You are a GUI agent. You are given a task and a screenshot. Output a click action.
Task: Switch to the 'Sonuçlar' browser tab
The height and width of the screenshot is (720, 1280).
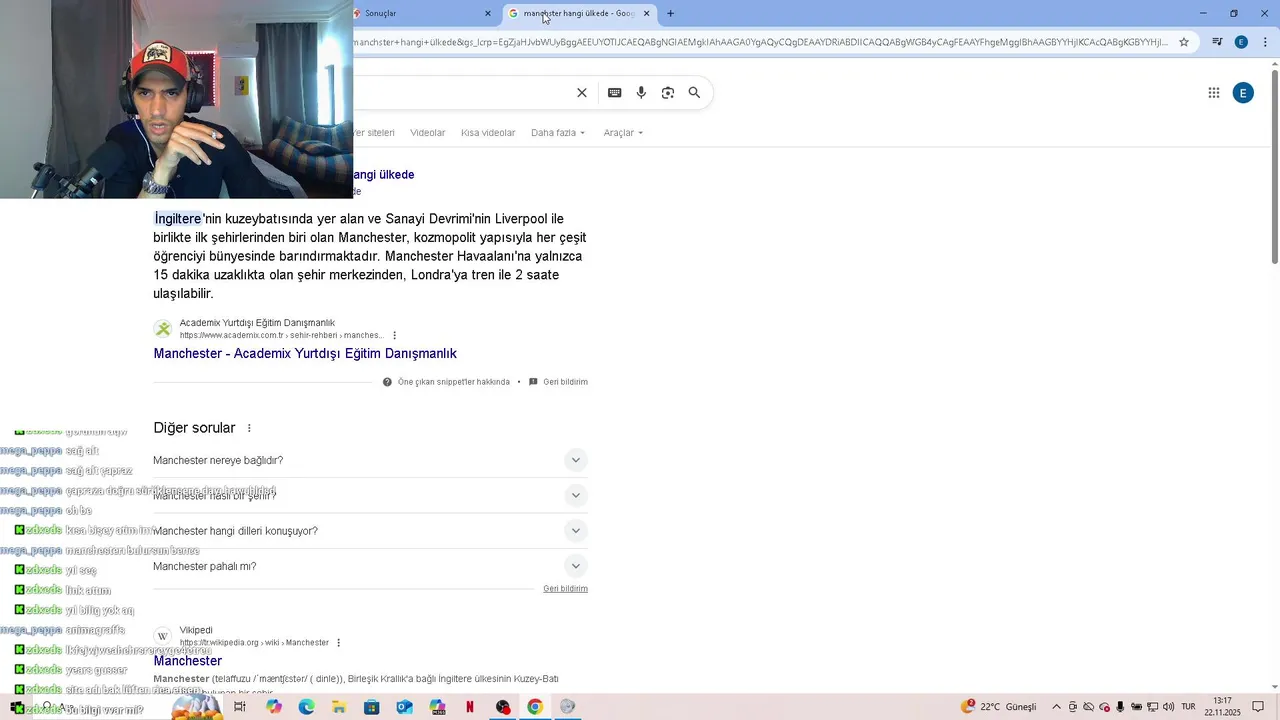pyautogui.click(x=424, y=13)
